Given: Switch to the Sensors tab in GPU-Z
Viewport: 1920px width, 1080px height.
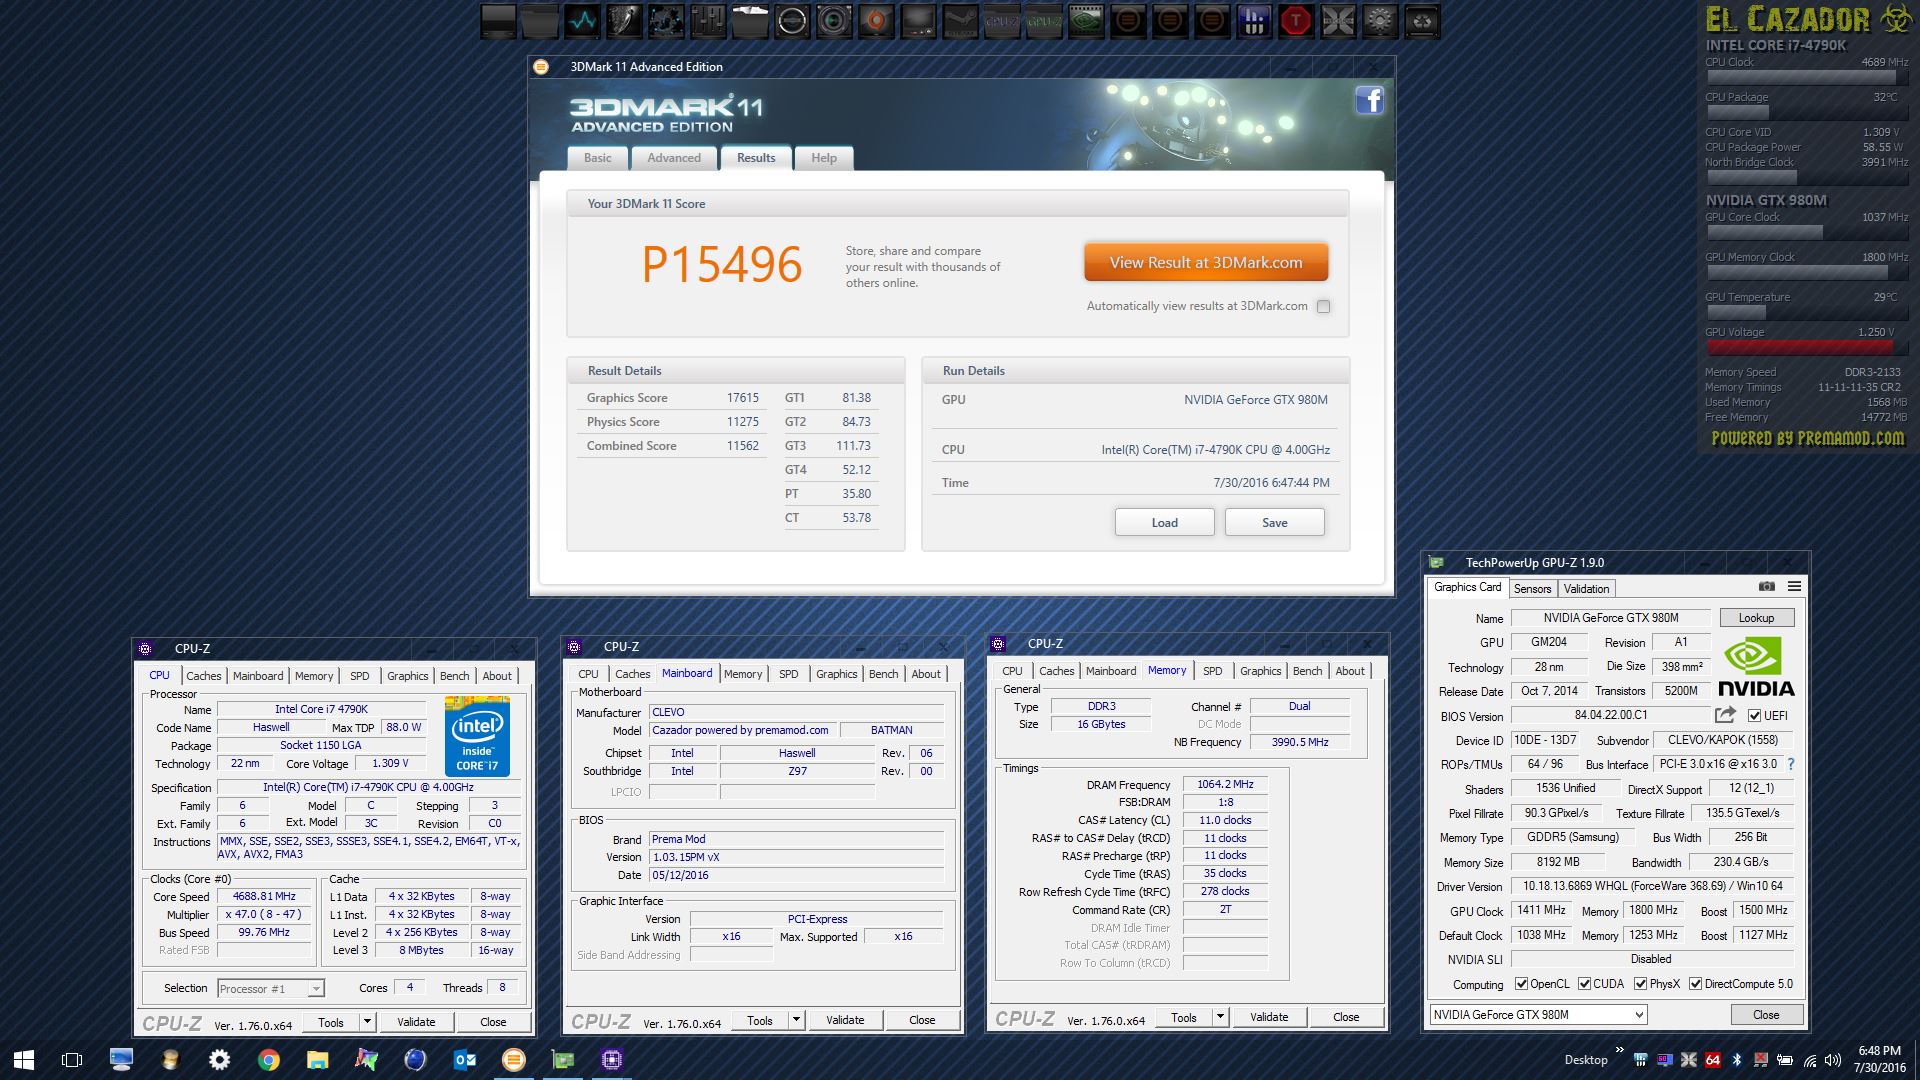Looking at the screenshot, I should tap(1532, 589).
